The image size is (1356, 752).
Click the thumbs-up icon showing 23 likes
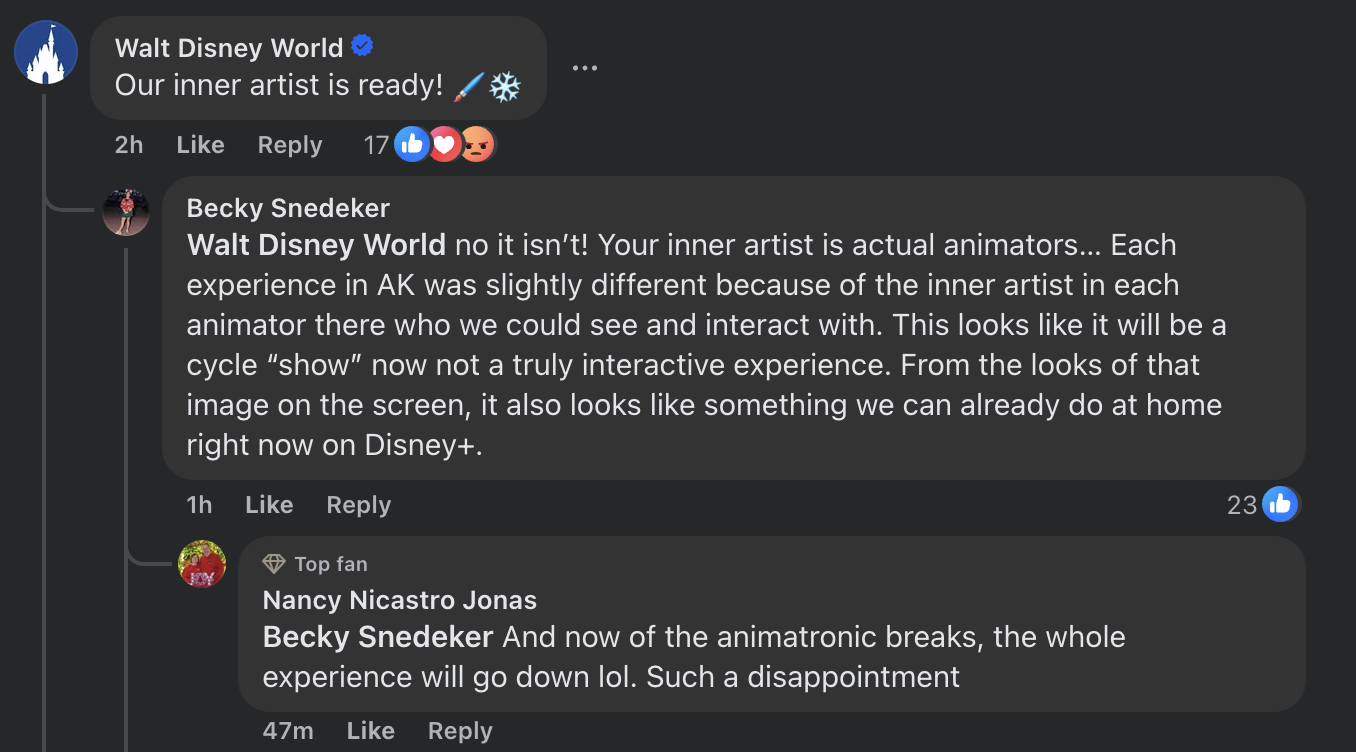[x=1279, y=505]
